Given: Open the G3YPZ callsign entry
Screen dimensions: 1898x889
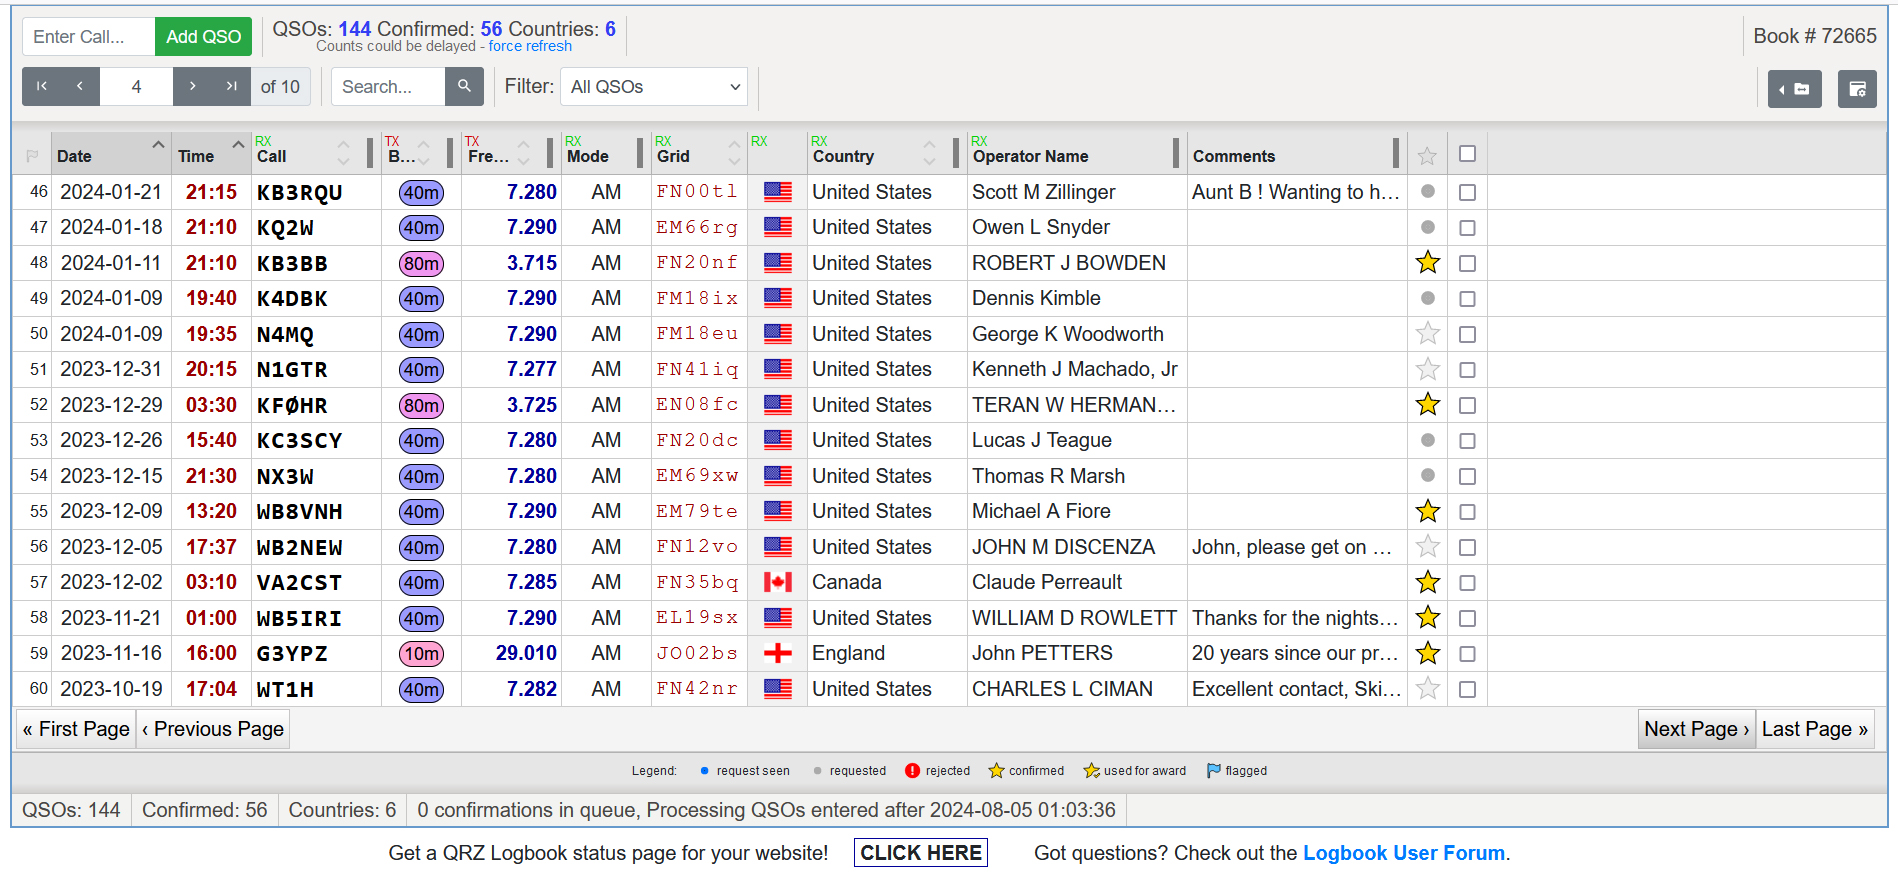Looking at the screenshot, I should click(292, 654).
